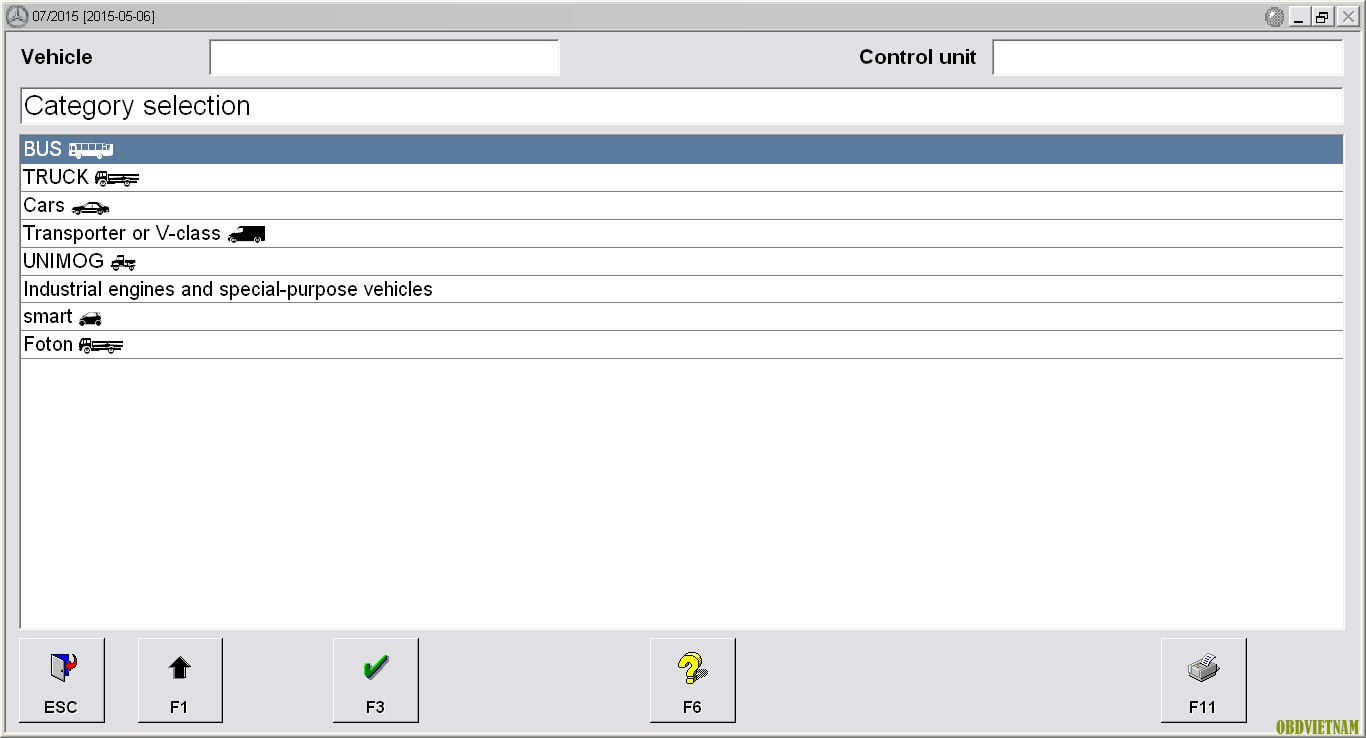Click the round gray icon beside minimize
The width and height of the screenshot is (1366, 738).
(x=1274, y=17)
